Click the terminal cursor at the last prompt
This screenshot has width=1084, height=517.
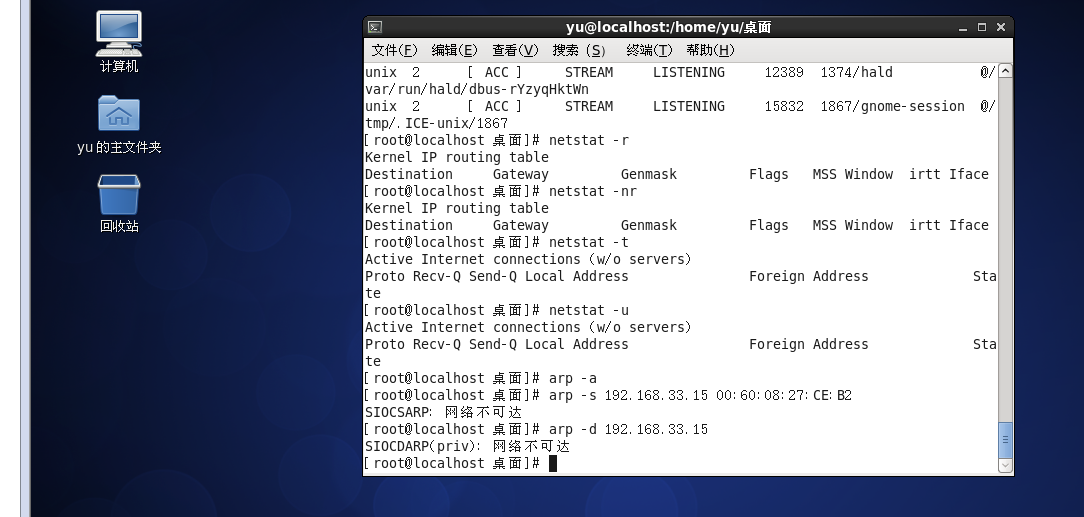[x=553, y=464]
